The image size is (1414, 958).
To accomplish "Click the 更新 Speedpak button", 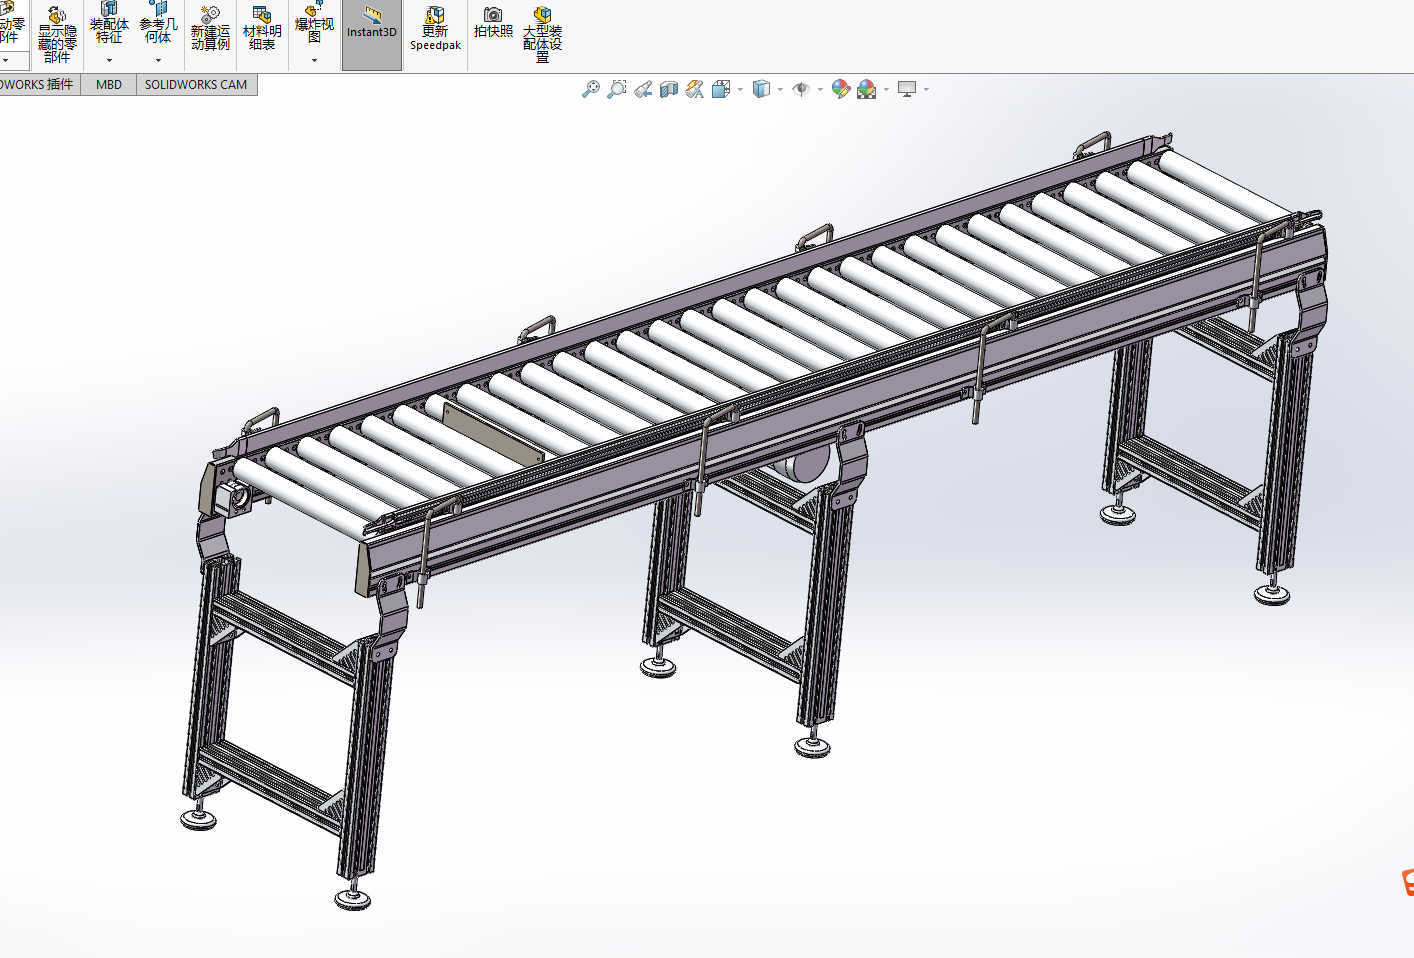I will [x=435, y=30].
